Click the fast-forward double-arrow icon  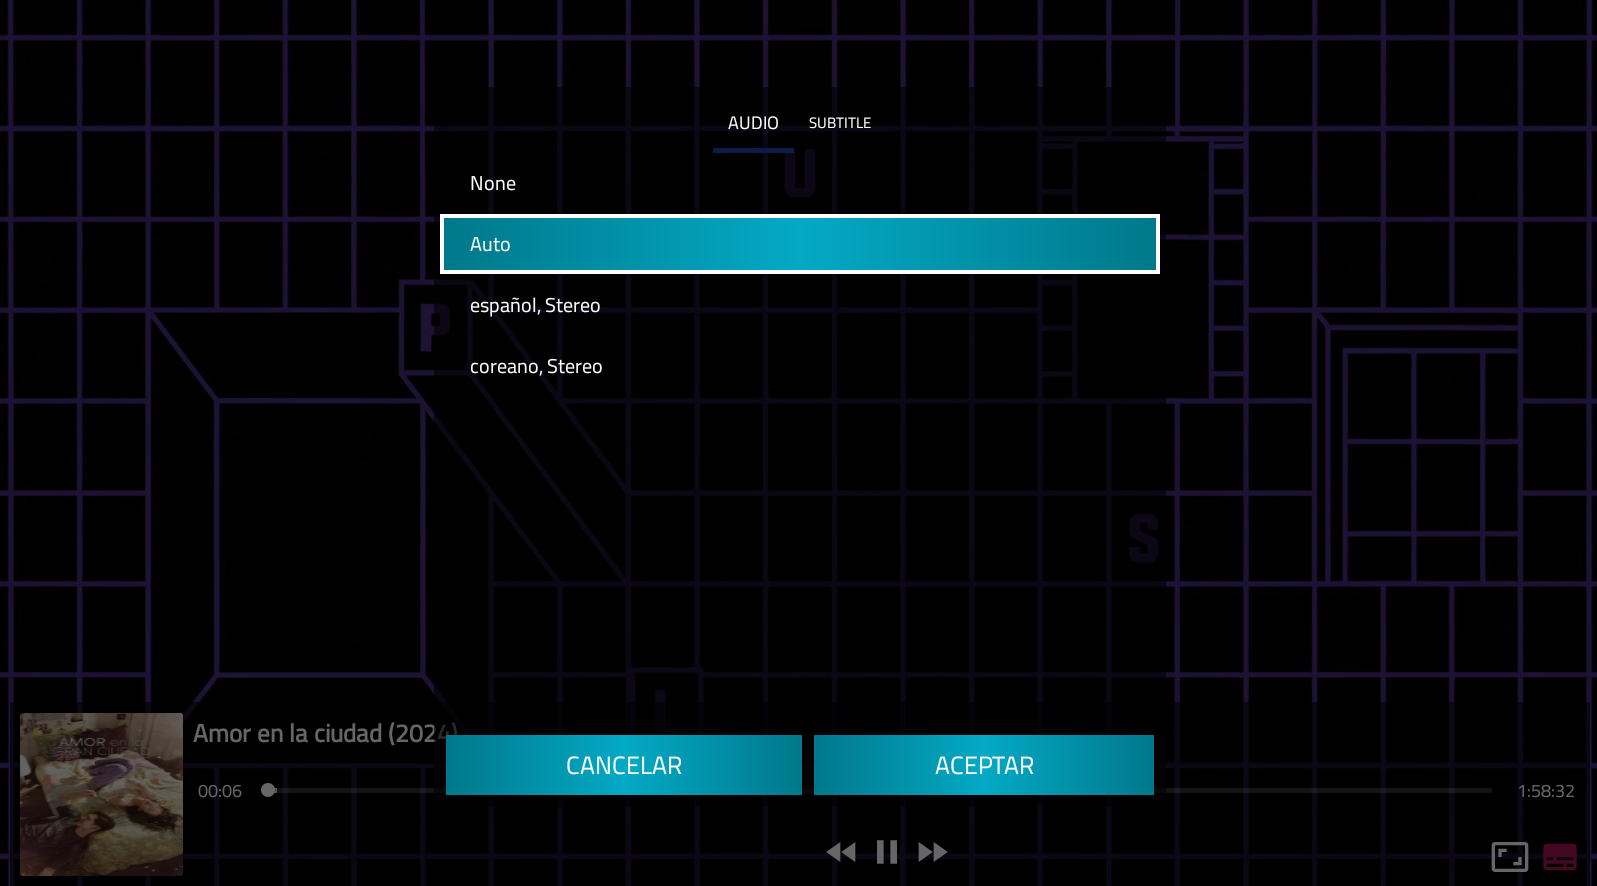[x=932, y=852]
